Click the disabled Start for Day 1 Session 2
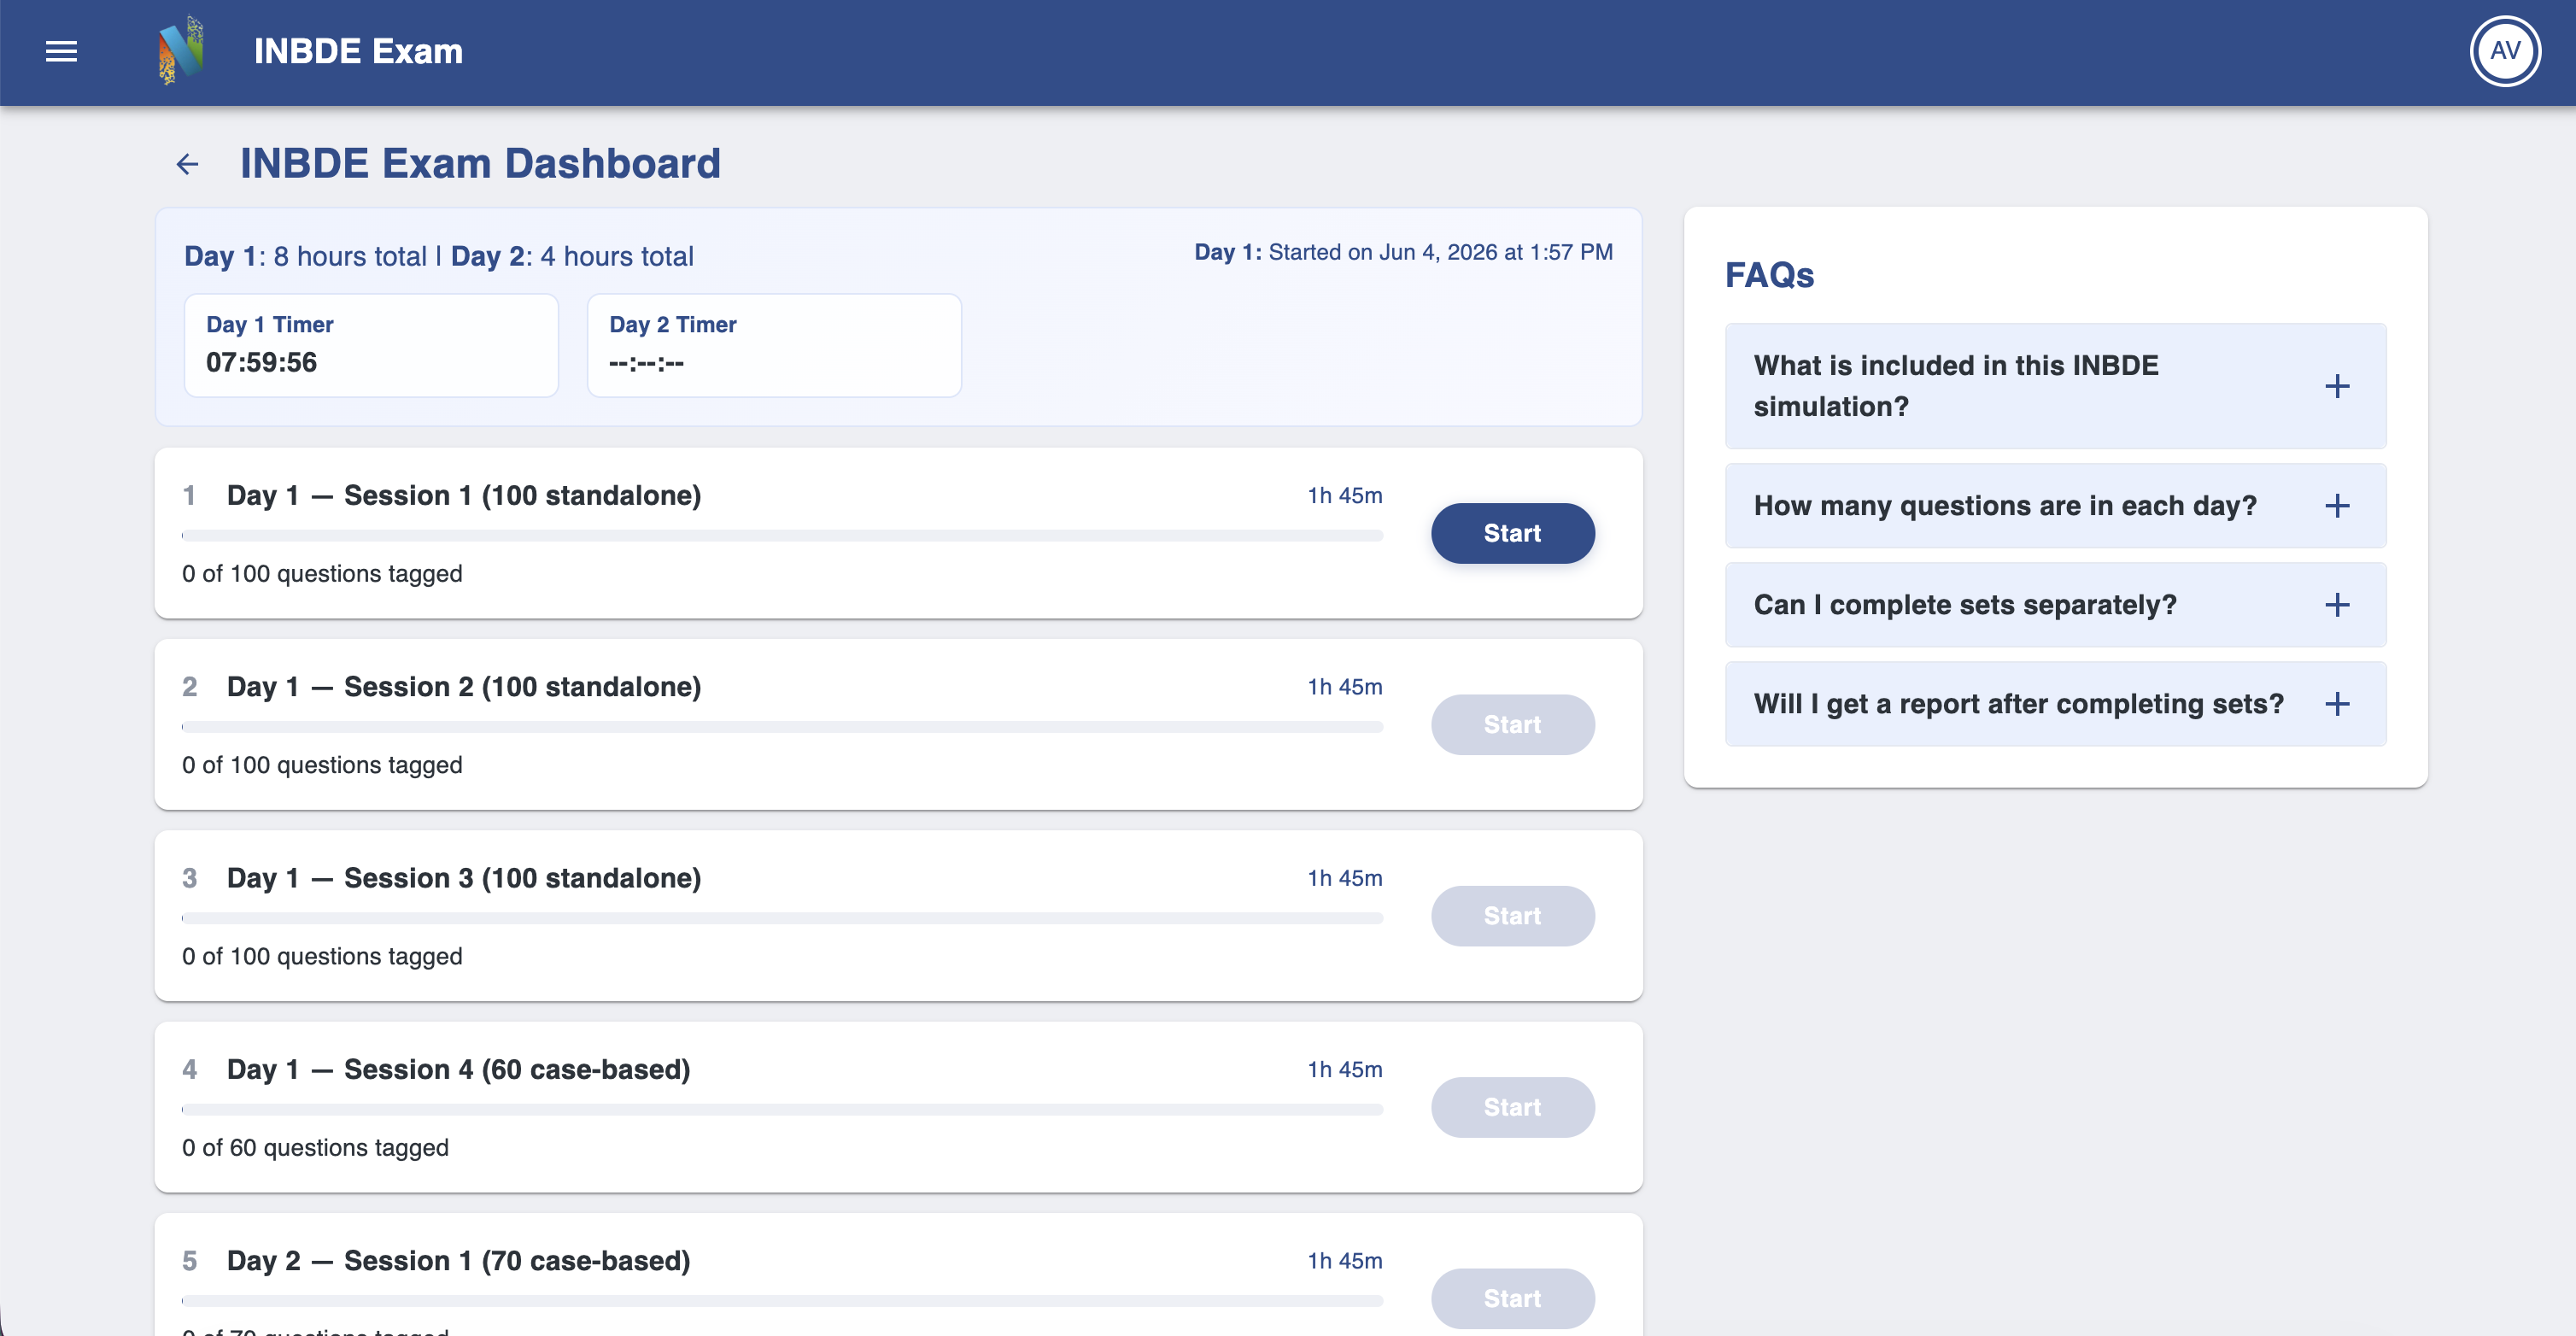2576x1336 pixels. (x=1512, y=724)
